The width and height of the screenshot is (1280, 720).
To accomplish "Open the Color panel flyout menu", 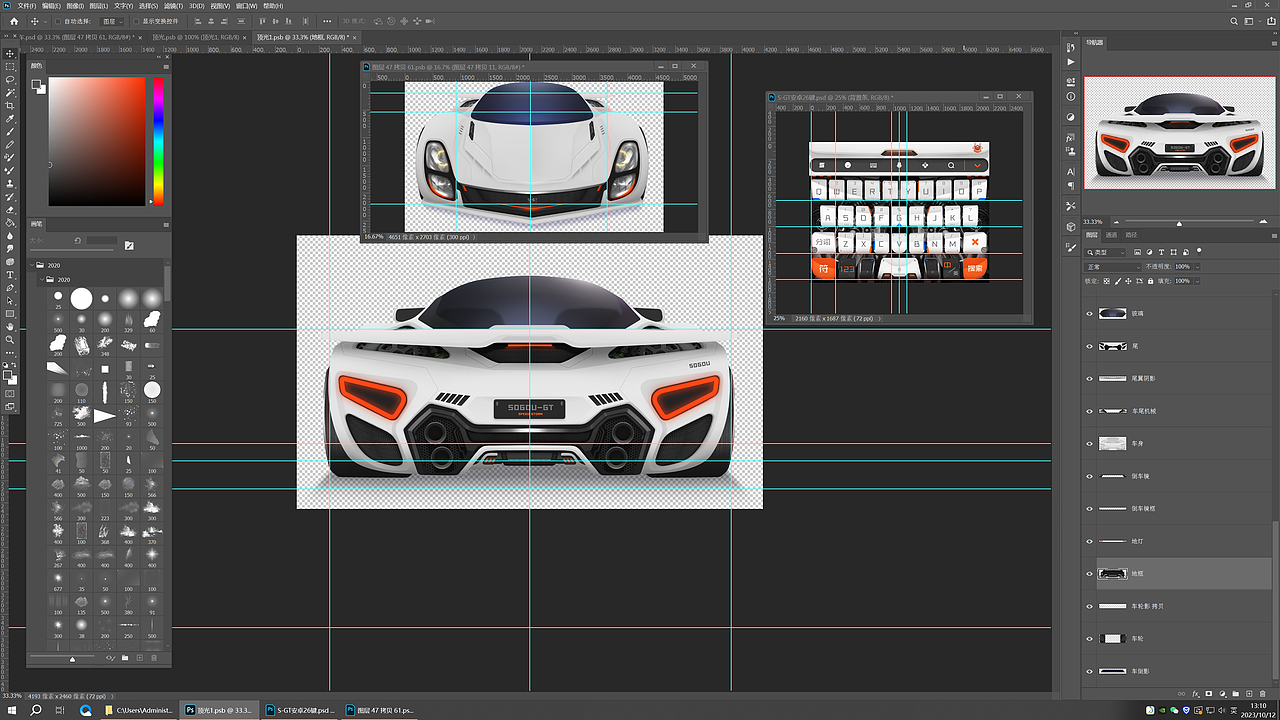I will [x=167, y=65].
